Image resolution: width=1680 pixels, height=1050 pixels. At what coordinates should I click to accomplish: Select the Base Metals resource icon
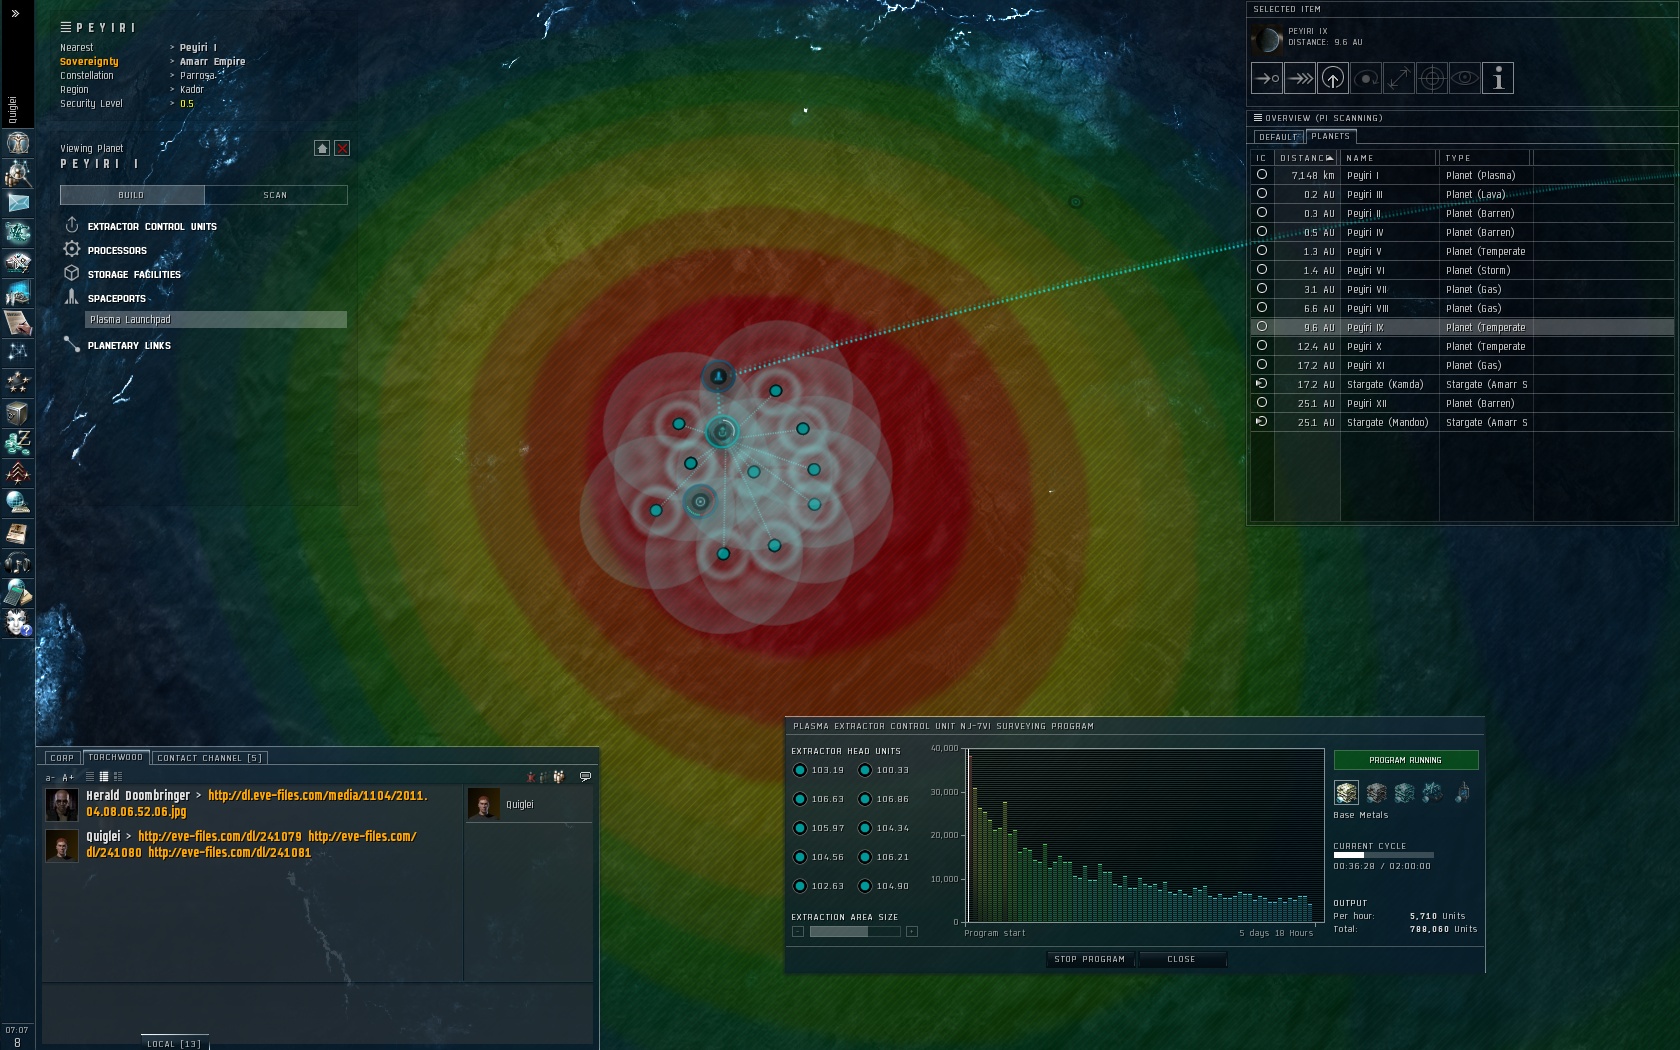(1346, 793)
